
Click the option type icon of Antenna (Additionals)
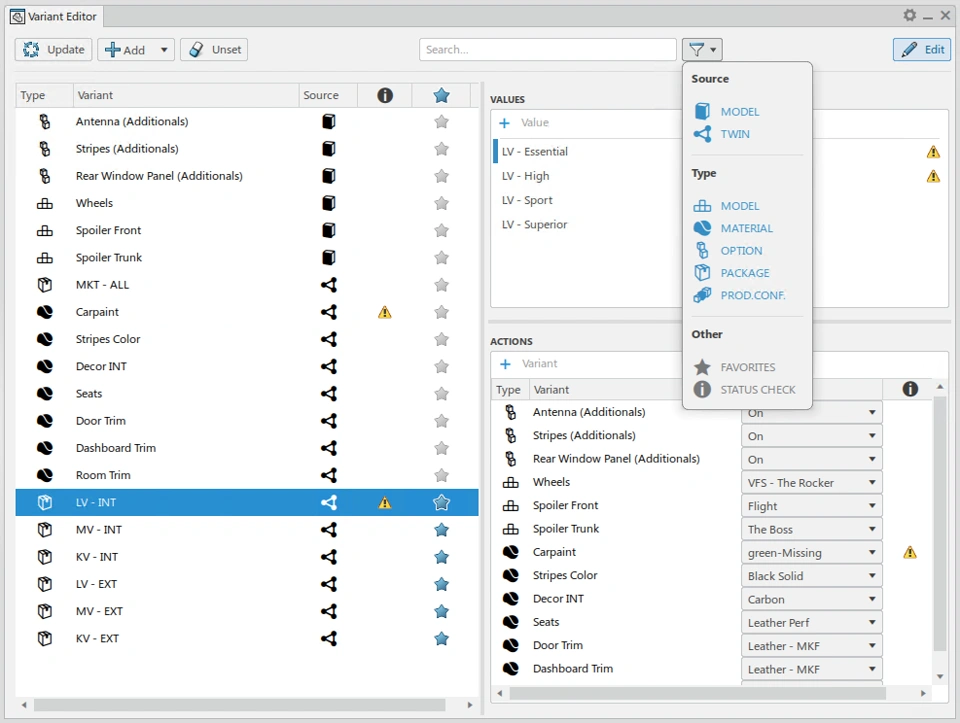coord(45,121)
